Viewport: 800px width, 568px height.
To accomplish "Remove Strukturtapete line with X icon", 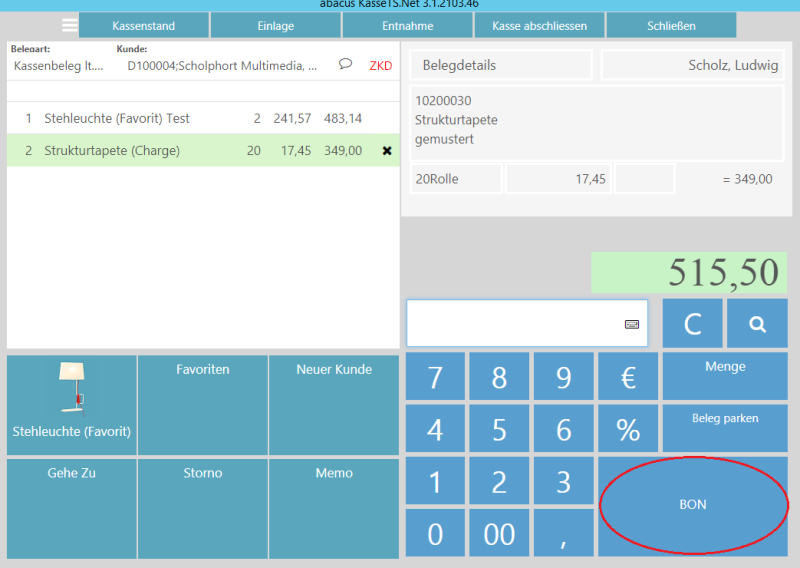I will tap(387, 151).
